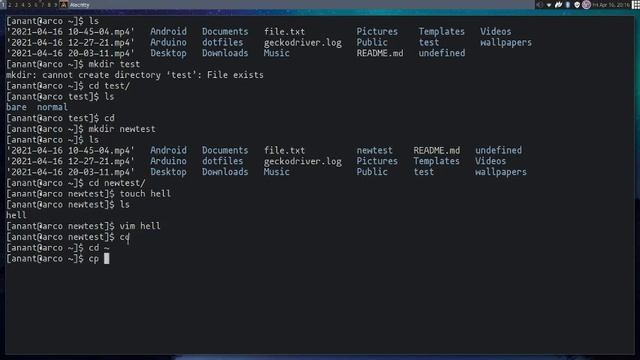640x360 pixels.
Task: Click '2021-04-16 20-03-11.mp4' in second listing
Action: tap(70, 172)
